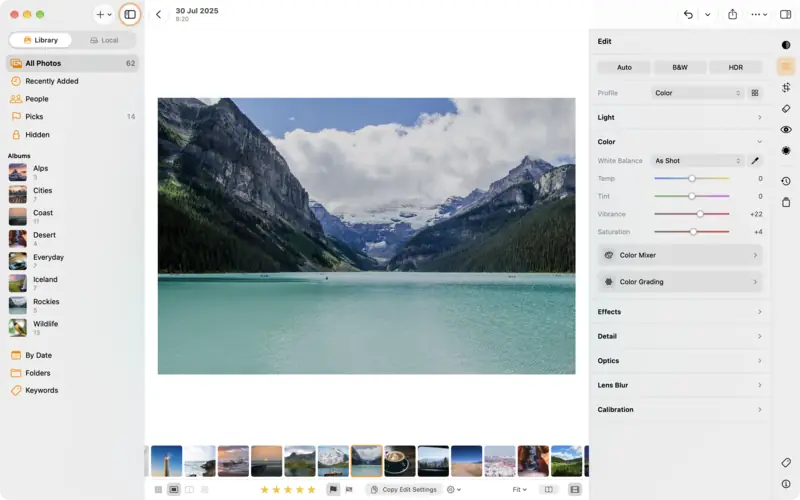Open the three-dots more options menu
The image size is (800, 500).
759,14
